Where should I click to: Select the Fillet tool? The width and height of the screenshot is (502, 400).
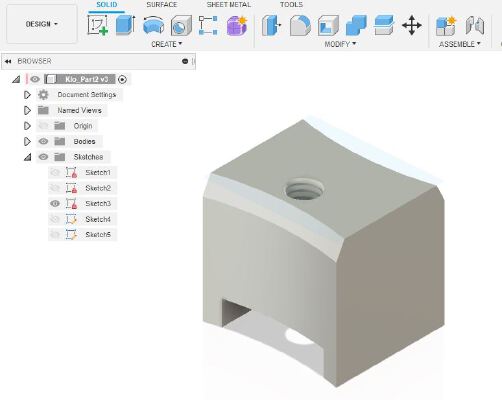(x=300, y=25)
